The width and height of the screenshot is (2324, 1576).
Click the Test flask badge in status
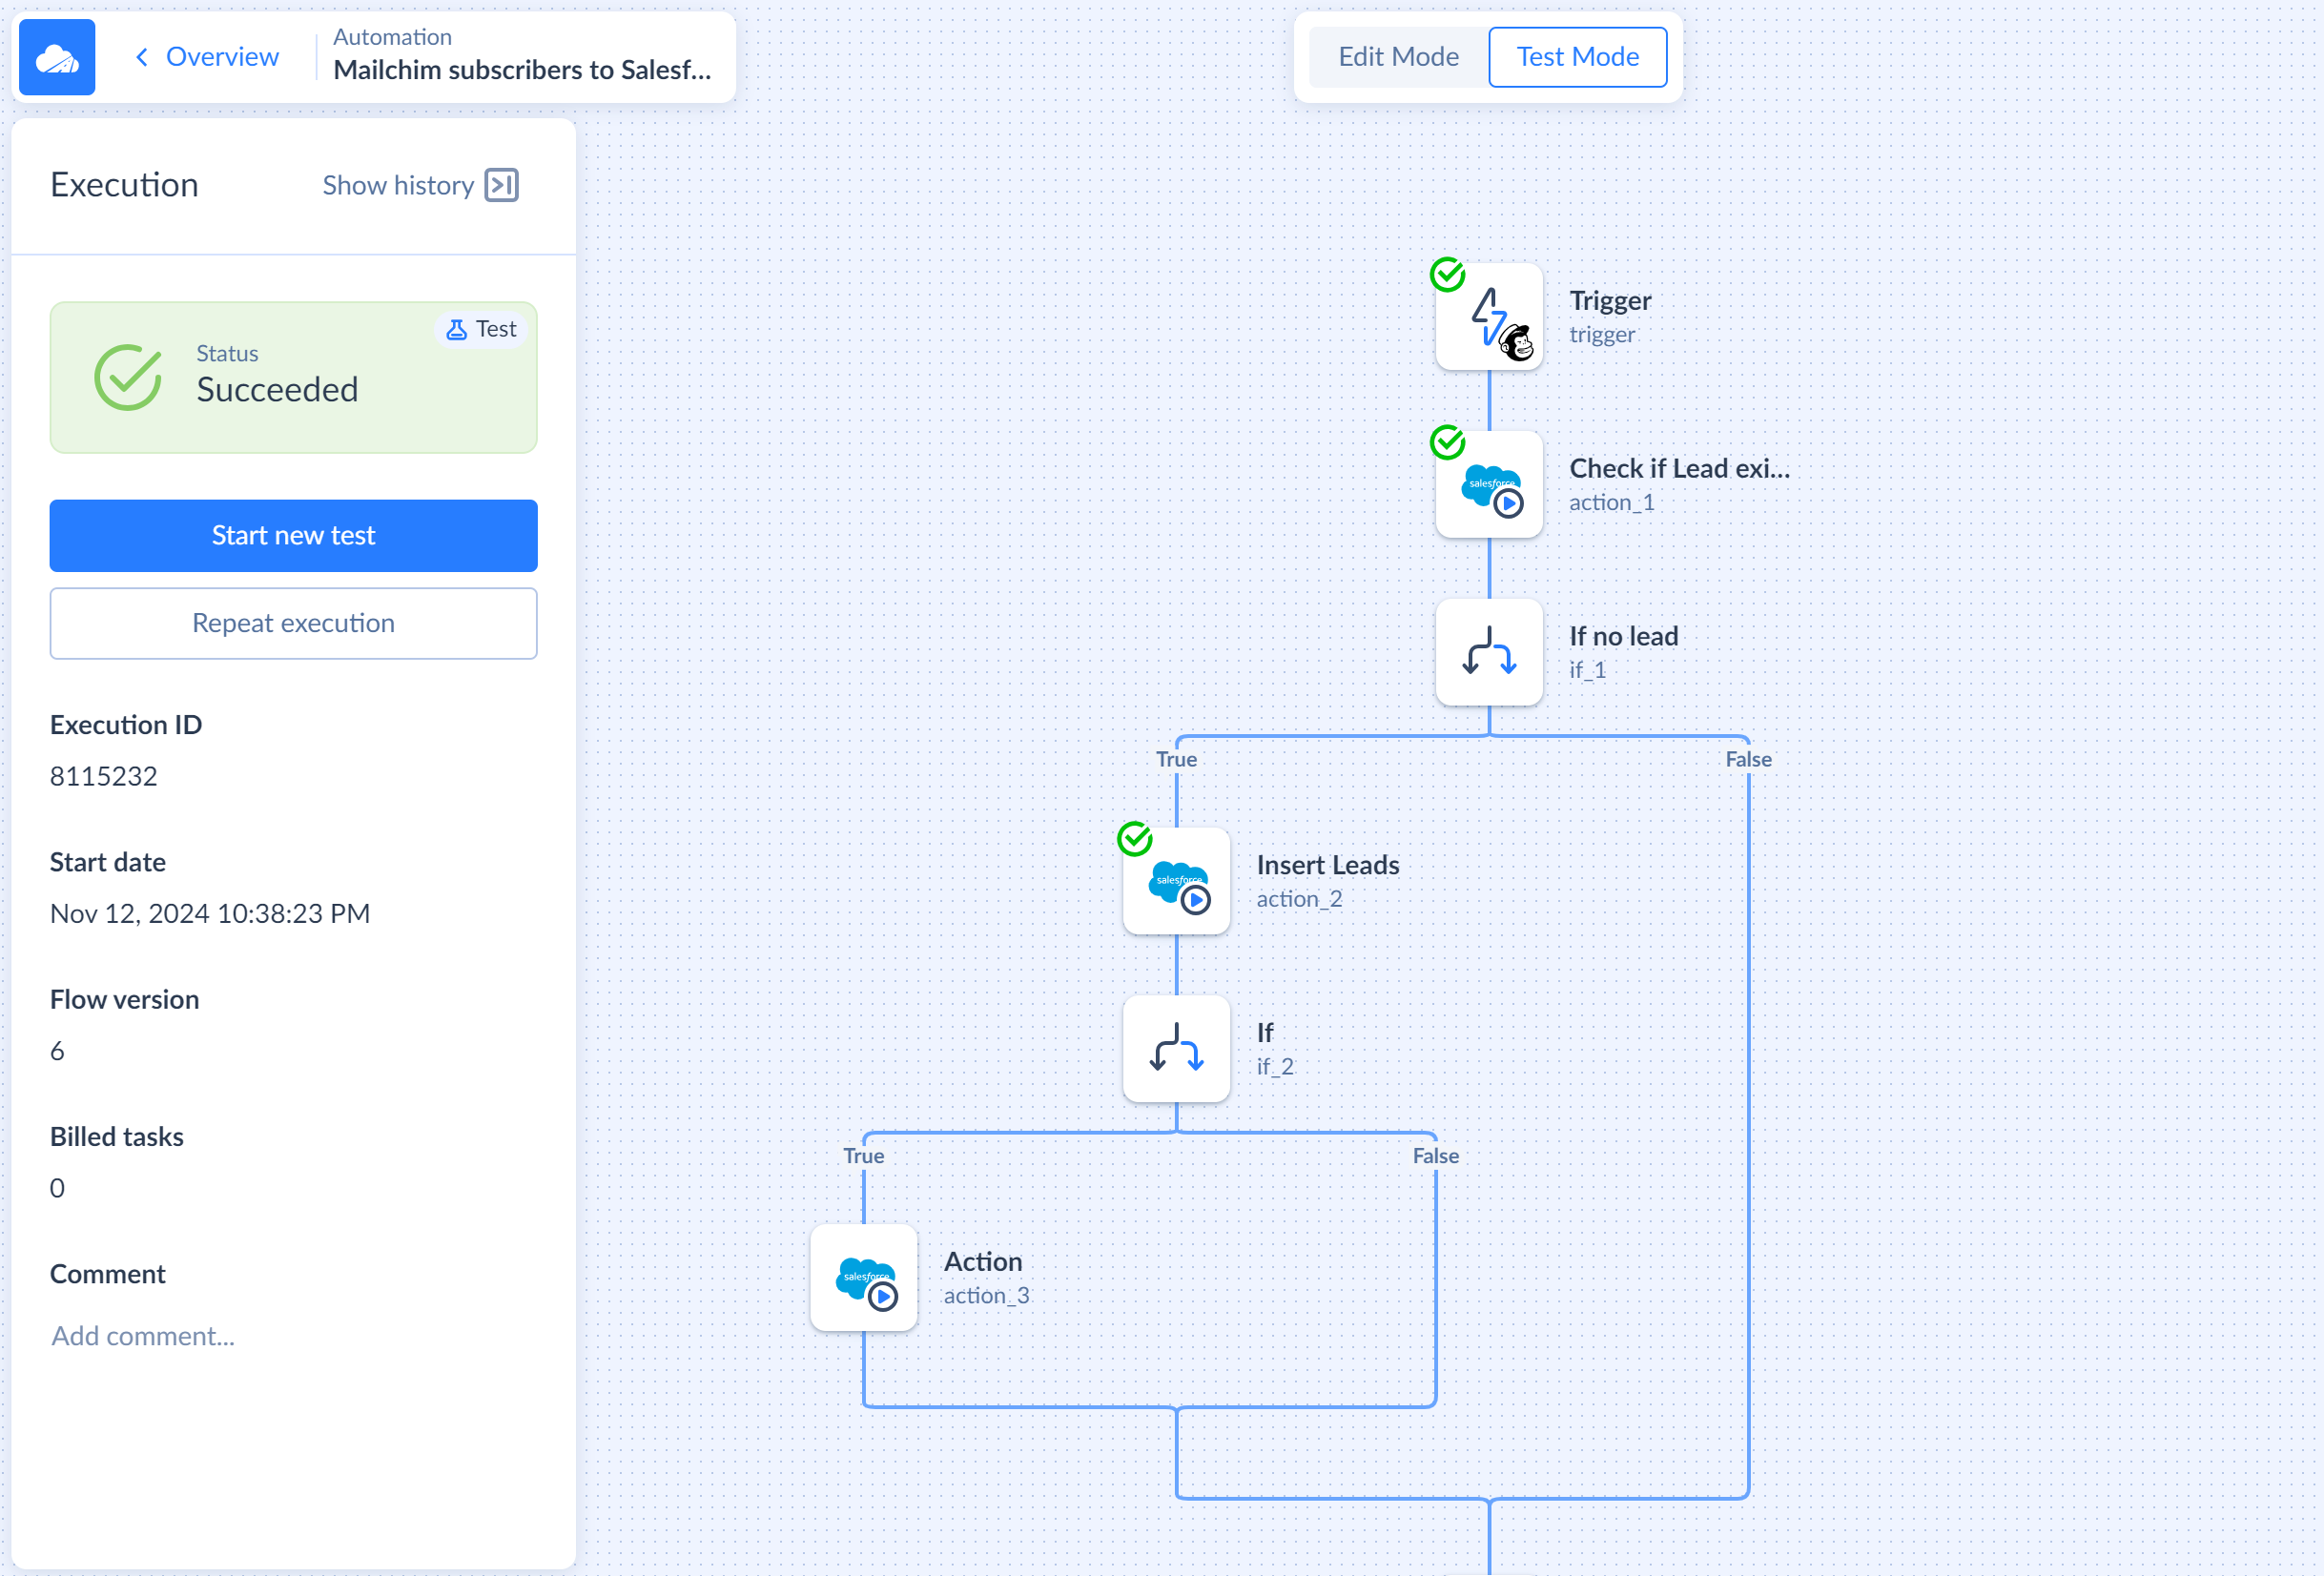481,329
